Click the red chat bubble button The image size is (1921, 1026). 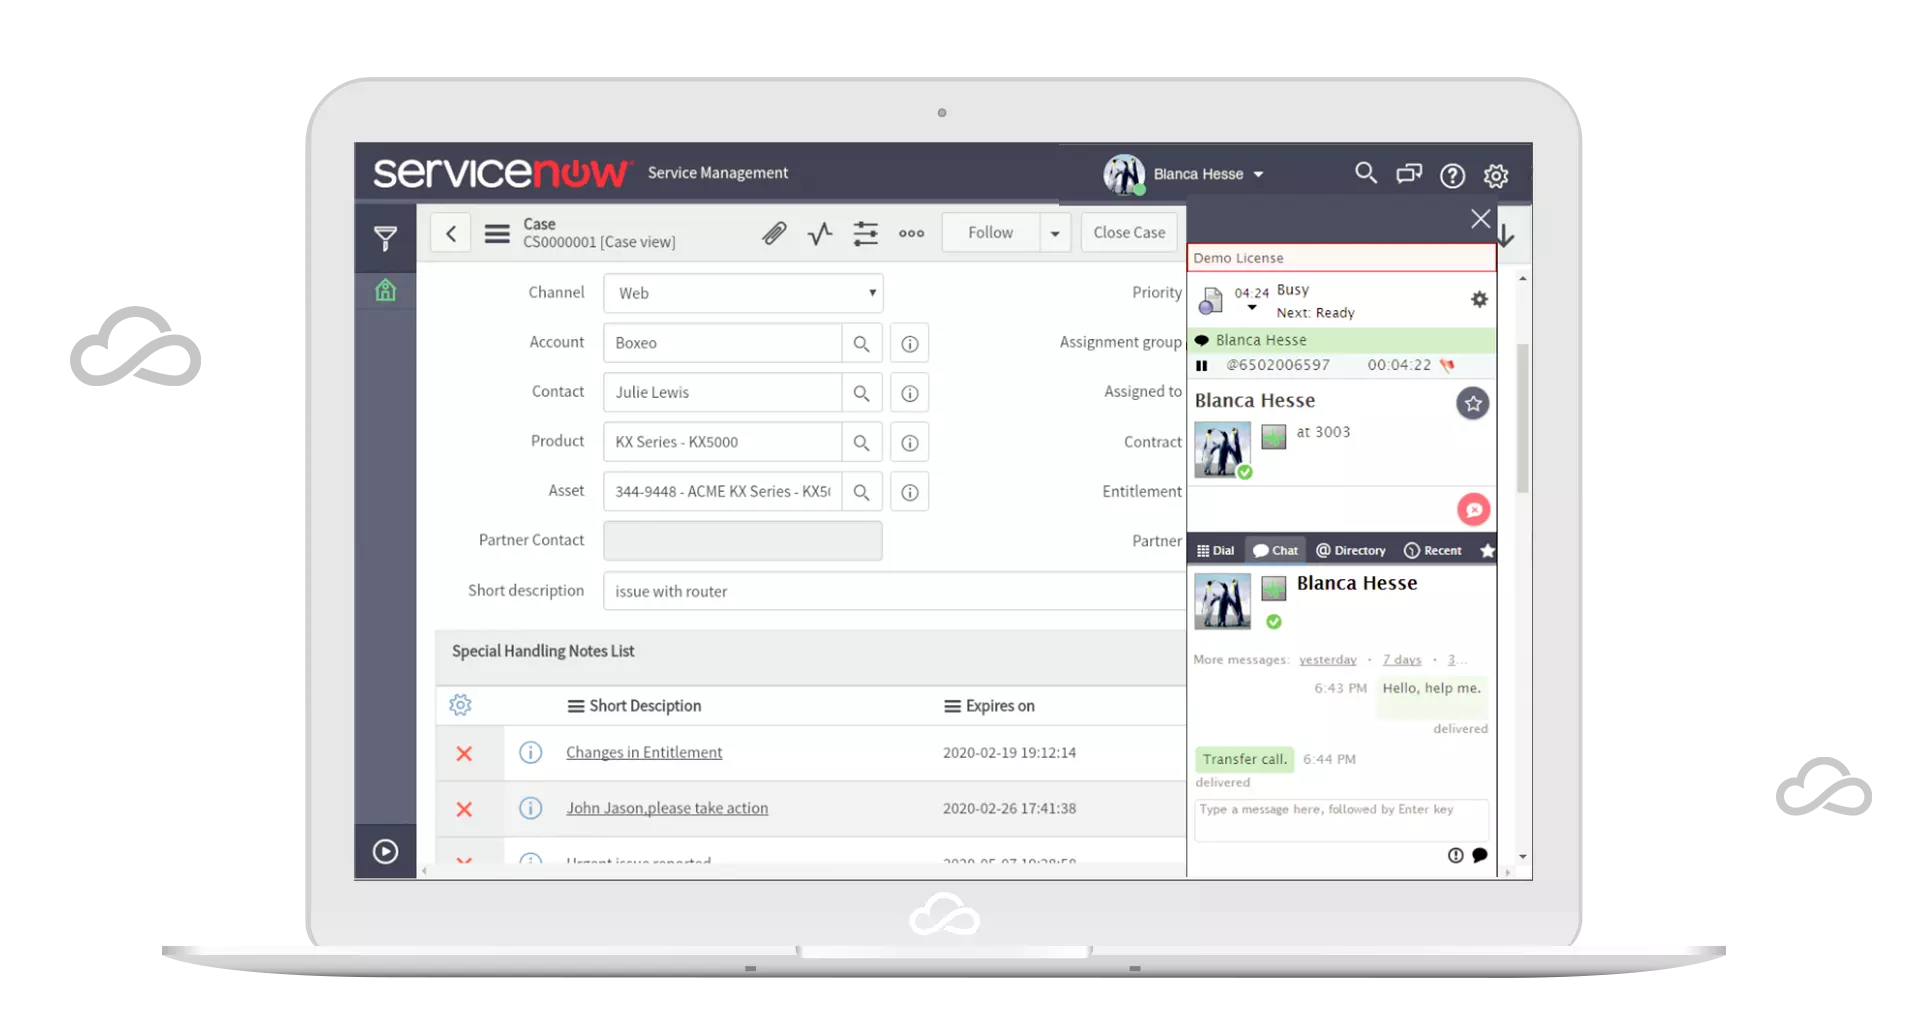coord(1473,510)
